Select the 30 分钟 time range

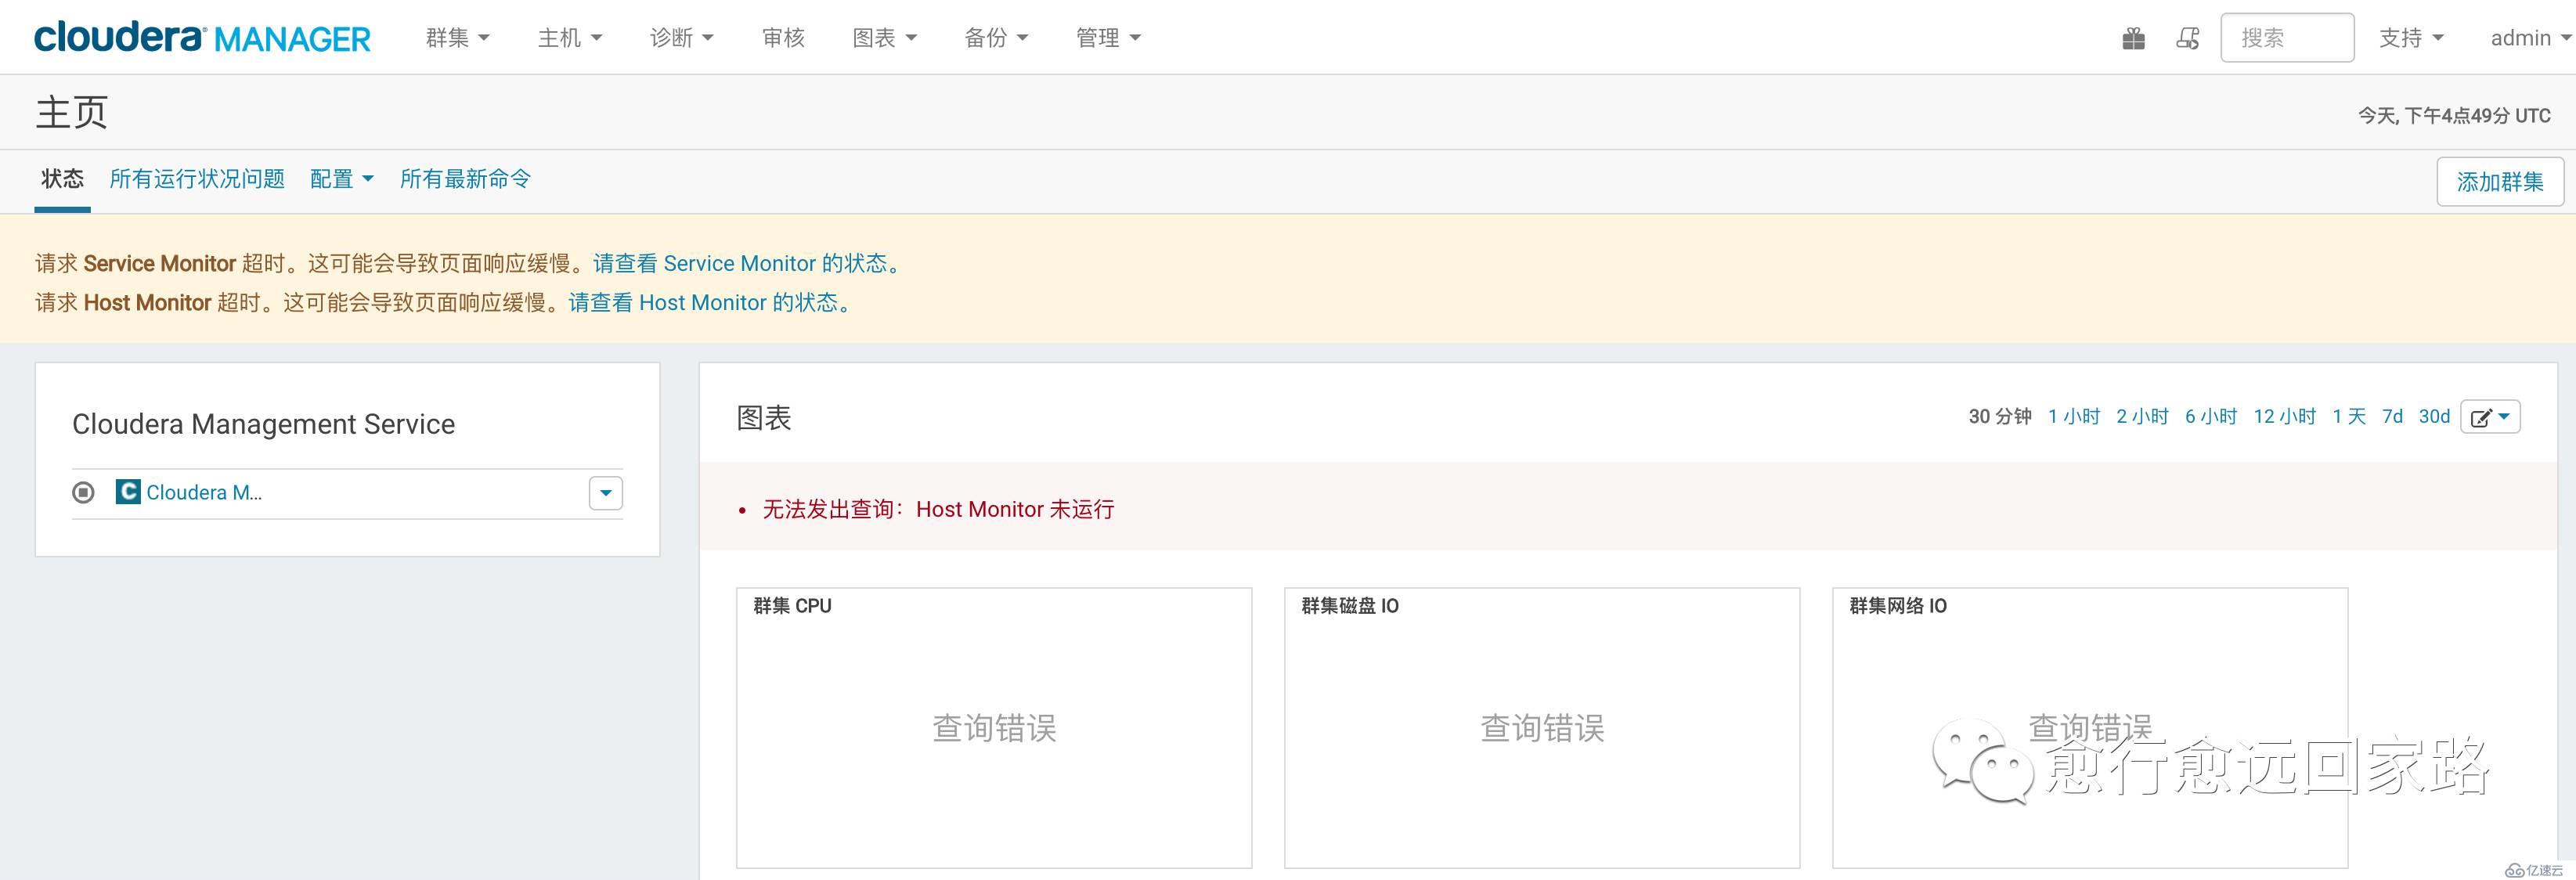coord(2000,416)
